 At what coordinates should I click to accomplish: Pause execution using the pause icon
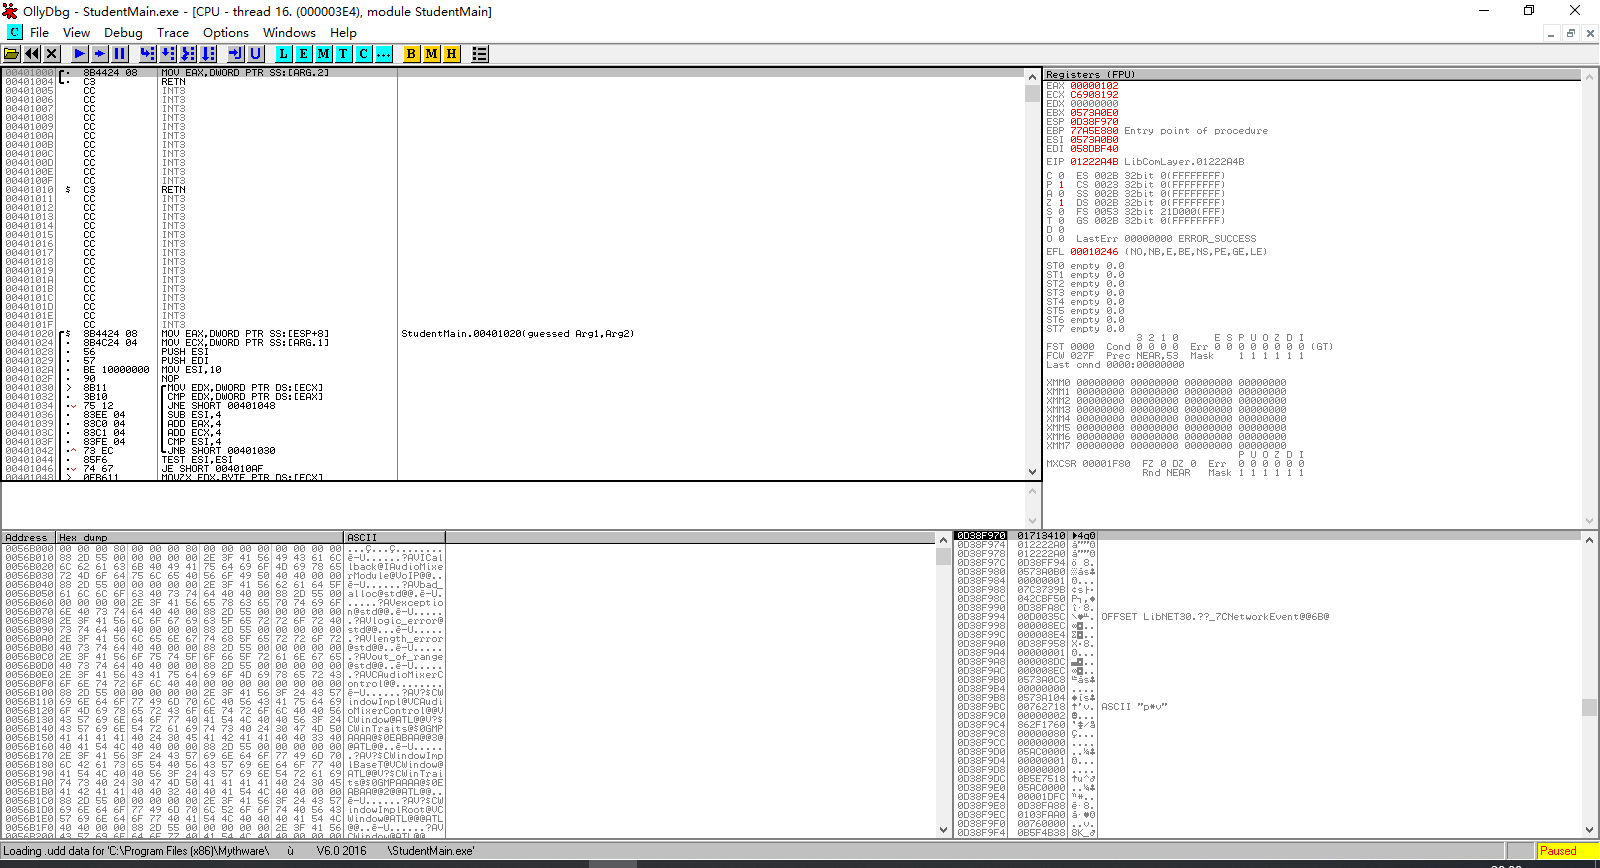point(120,54)
